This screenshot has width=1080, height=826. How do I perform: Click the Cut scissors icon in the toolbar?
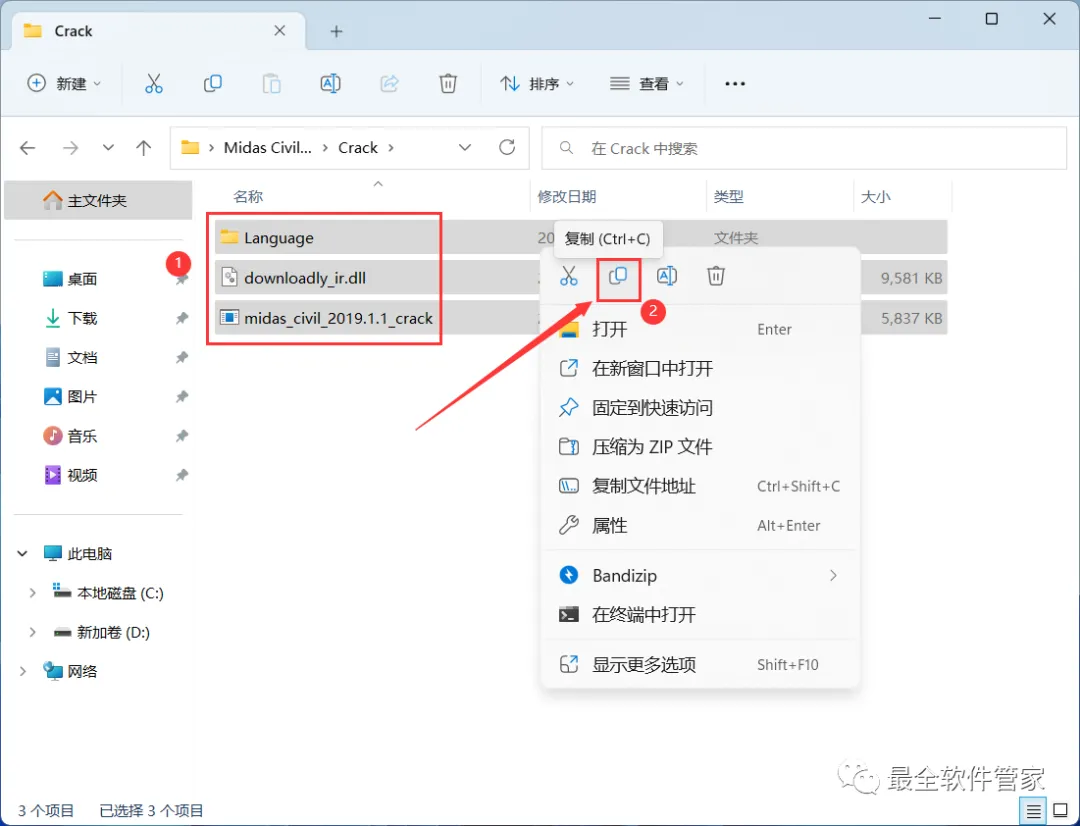(154, 83)
